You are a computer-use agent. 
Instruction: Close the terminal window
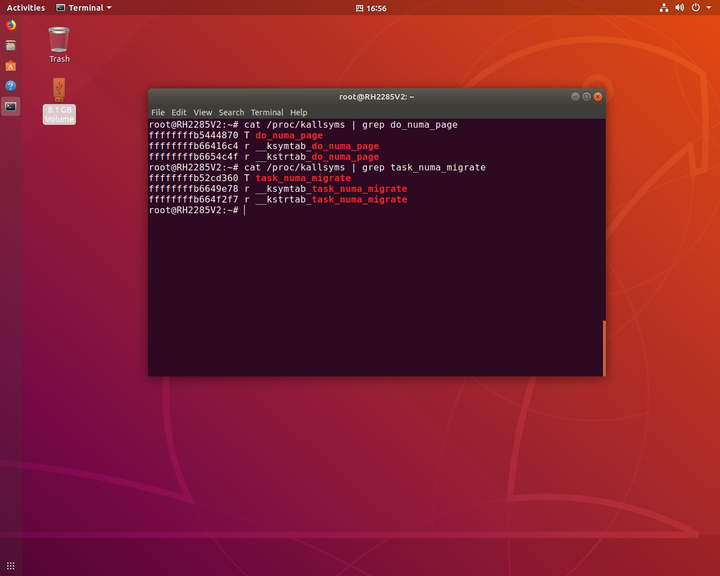[598, 96]
